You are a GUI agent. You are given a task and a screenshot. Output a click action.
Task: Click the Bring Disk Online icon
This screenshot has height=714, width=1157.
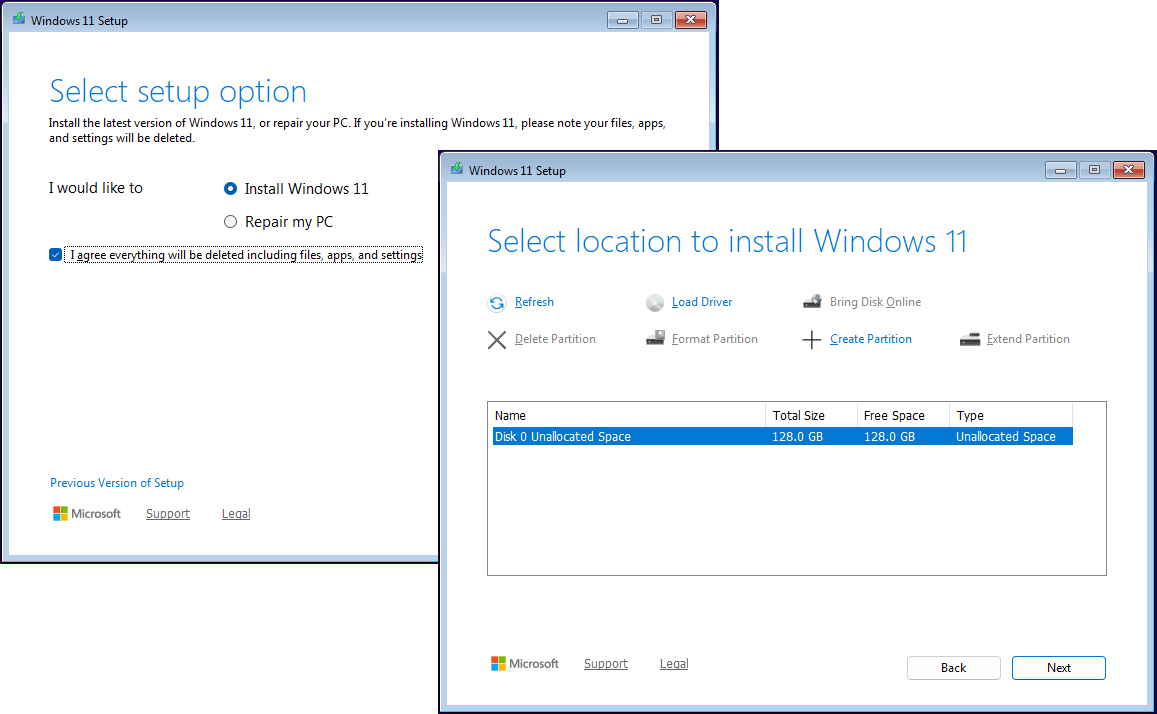point(812,301)
